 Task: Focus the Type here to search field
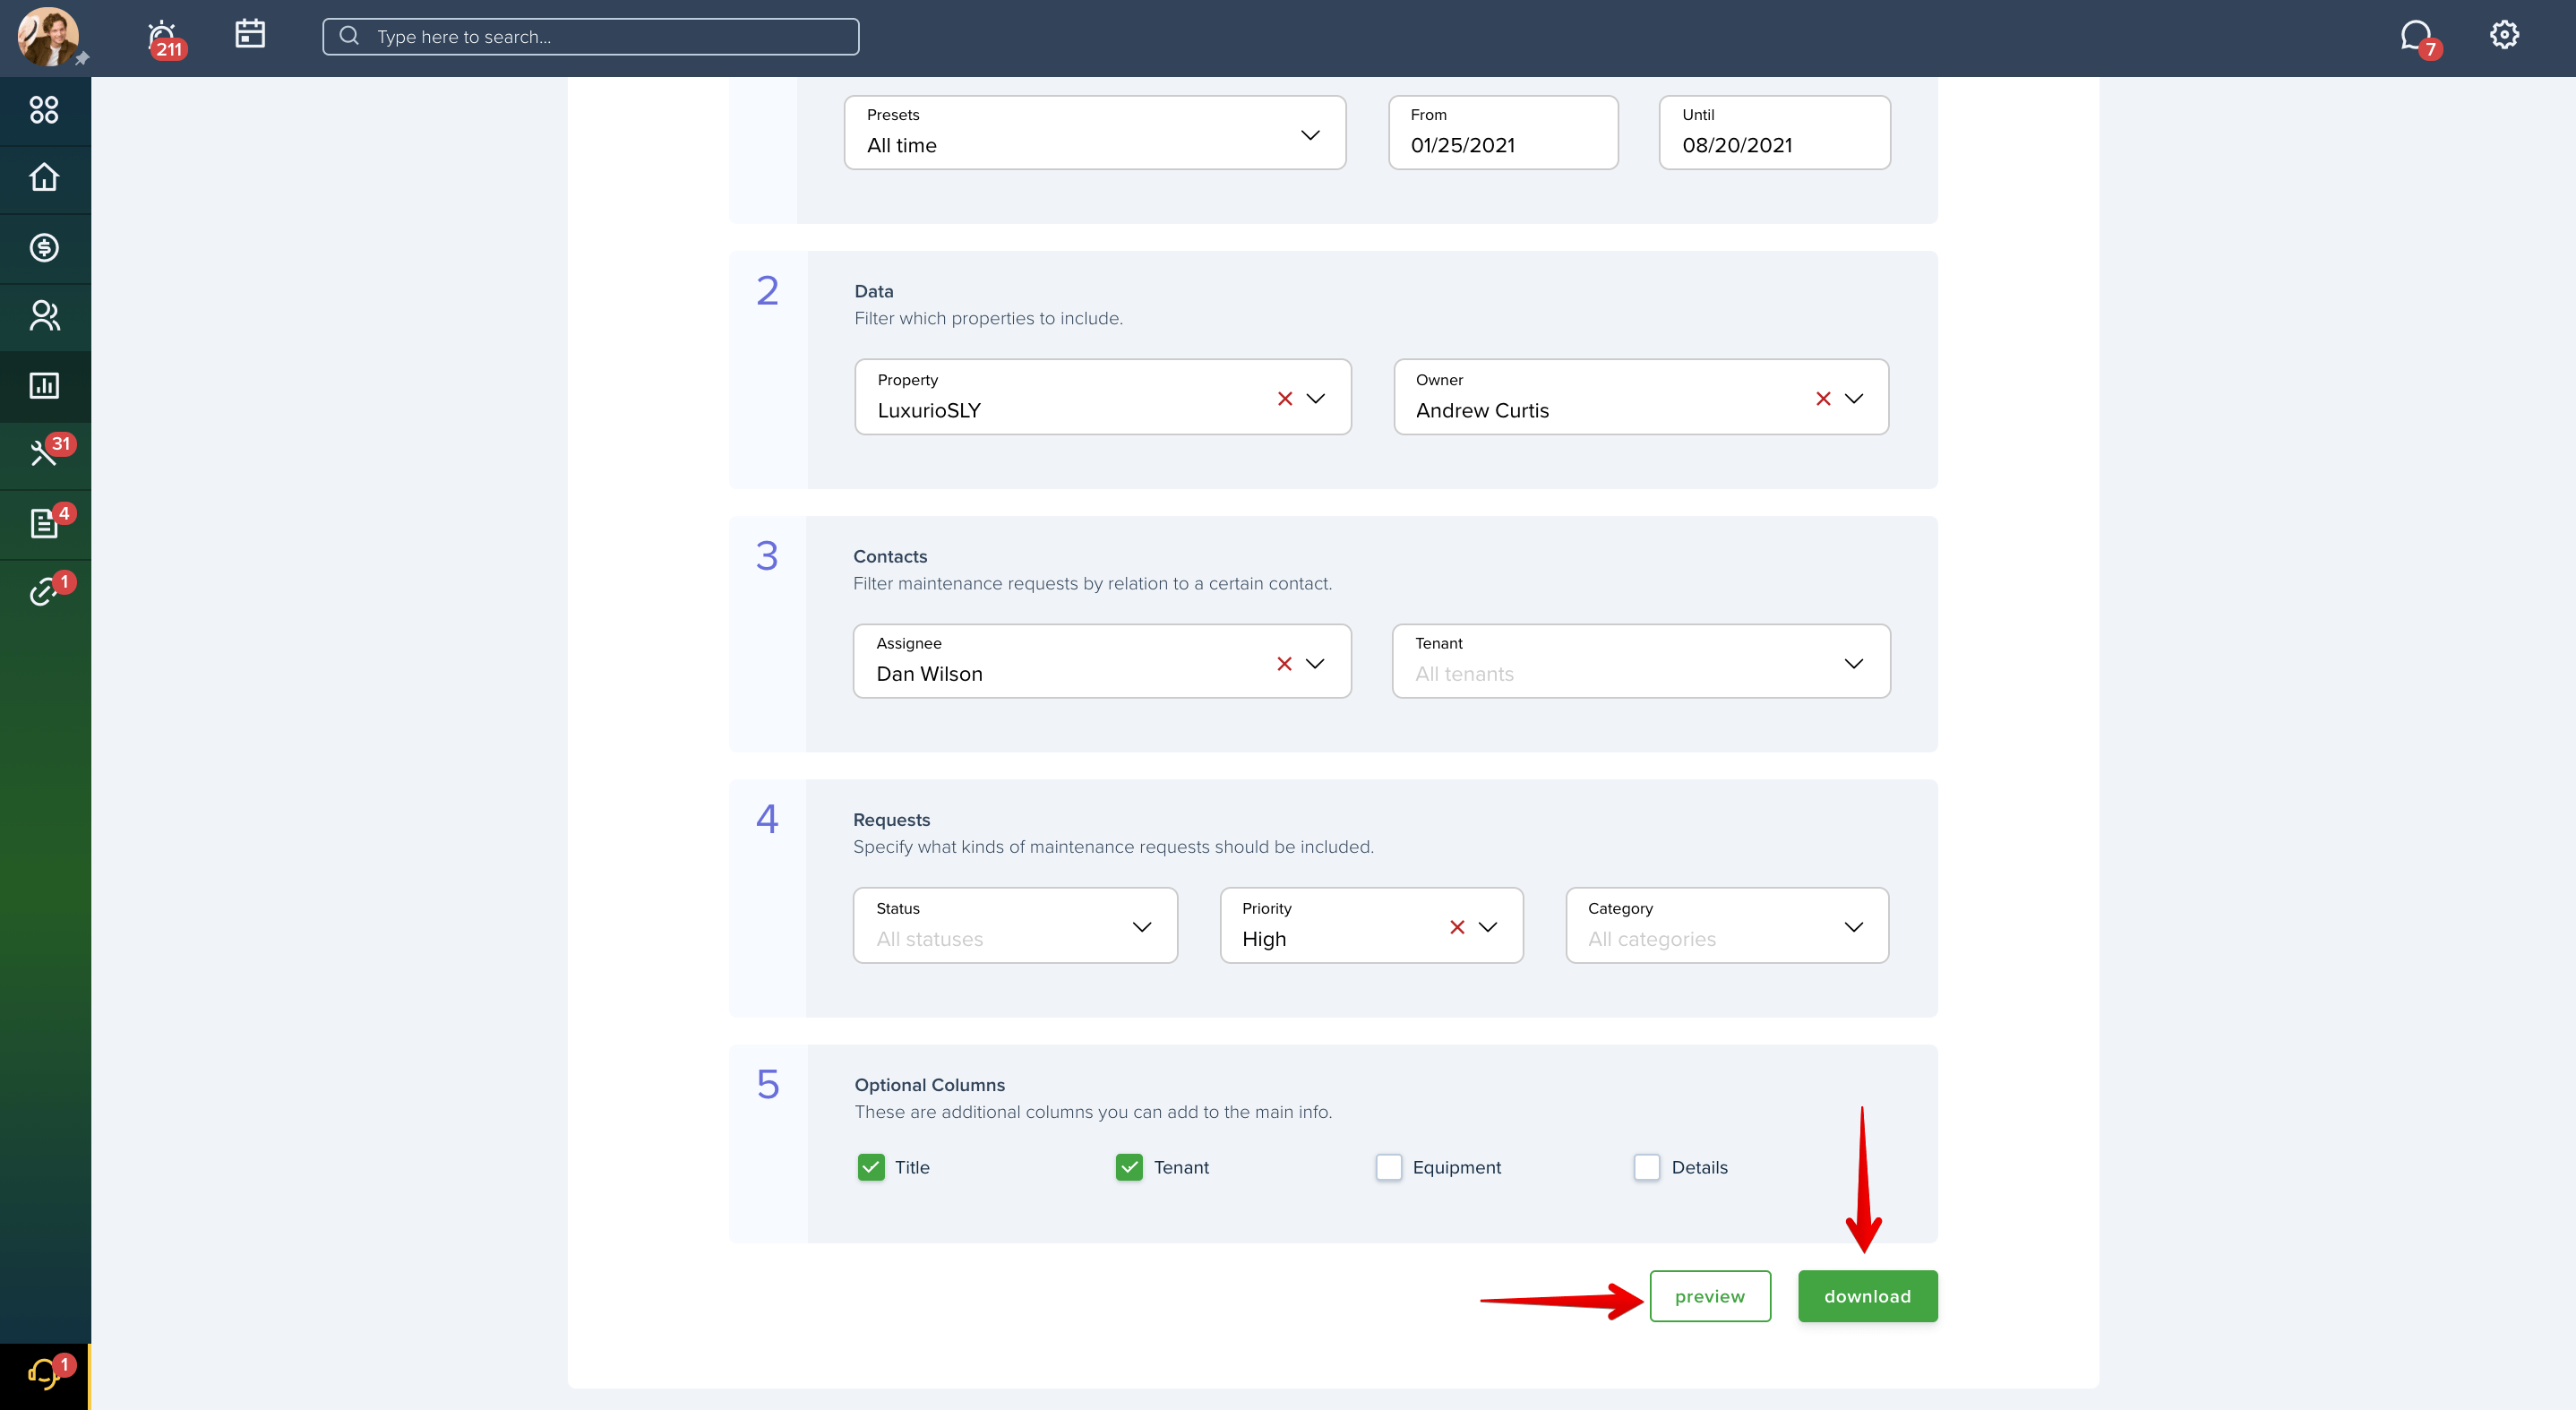pos(590,37)
